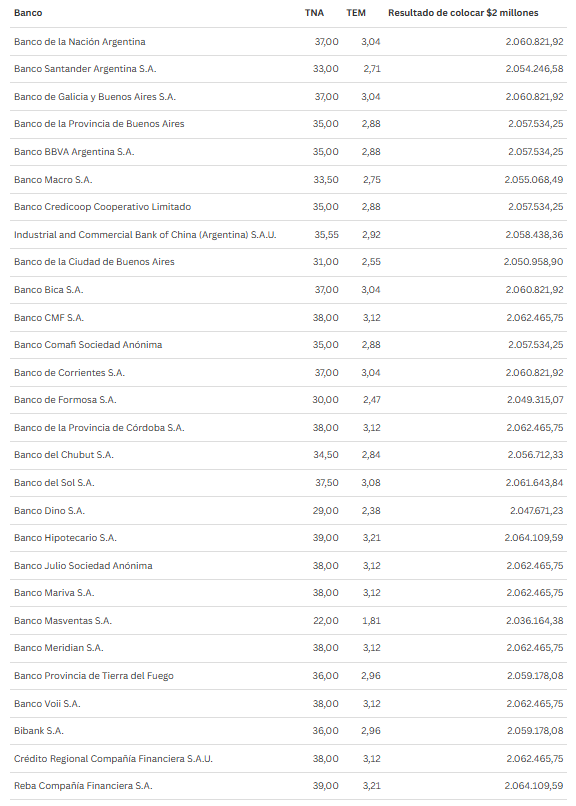Click Banco de Galicia y Buenos Aires S.A.
This screenshot has height=806, width=576.
coord(95,97)
